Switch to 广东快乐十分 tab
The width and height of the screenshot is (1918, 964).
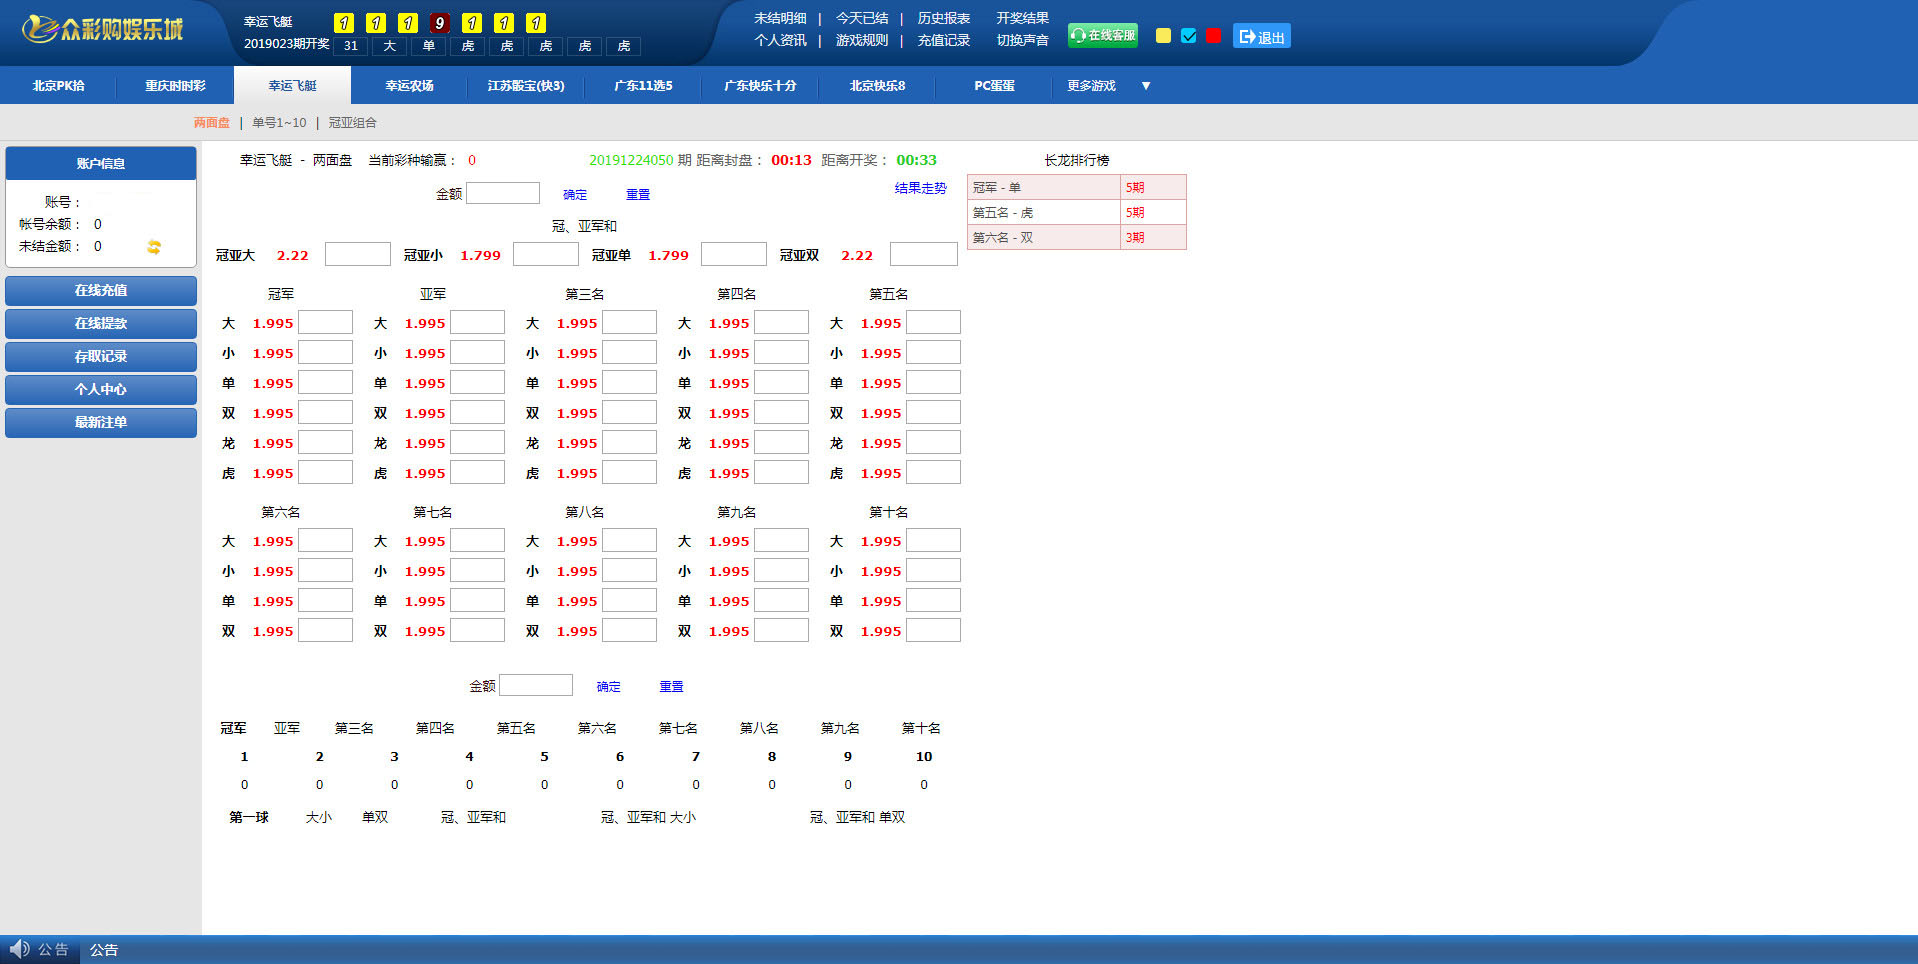(x=760, y=86)
